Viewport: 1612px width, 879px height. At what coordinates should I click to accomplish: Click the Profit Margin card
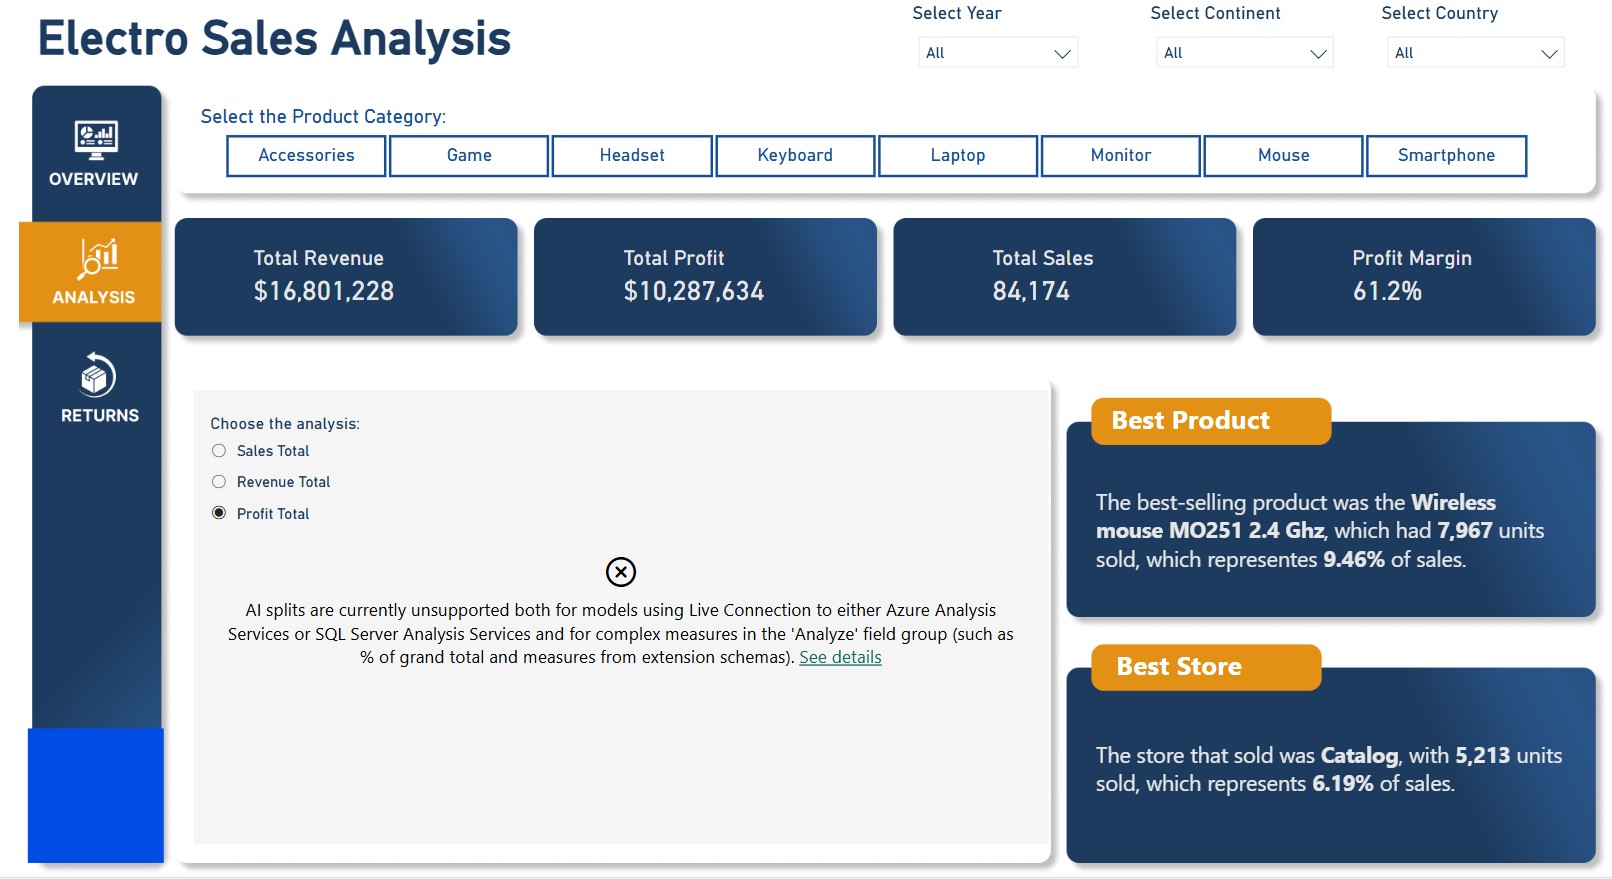point(1423,276)
